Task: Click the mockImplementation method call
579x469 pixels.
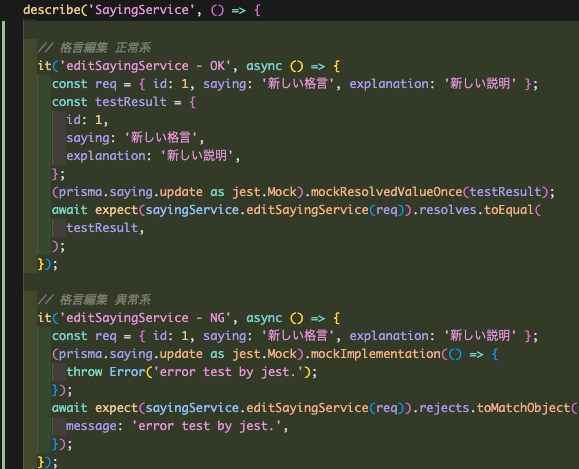Action: coord(376,354)
